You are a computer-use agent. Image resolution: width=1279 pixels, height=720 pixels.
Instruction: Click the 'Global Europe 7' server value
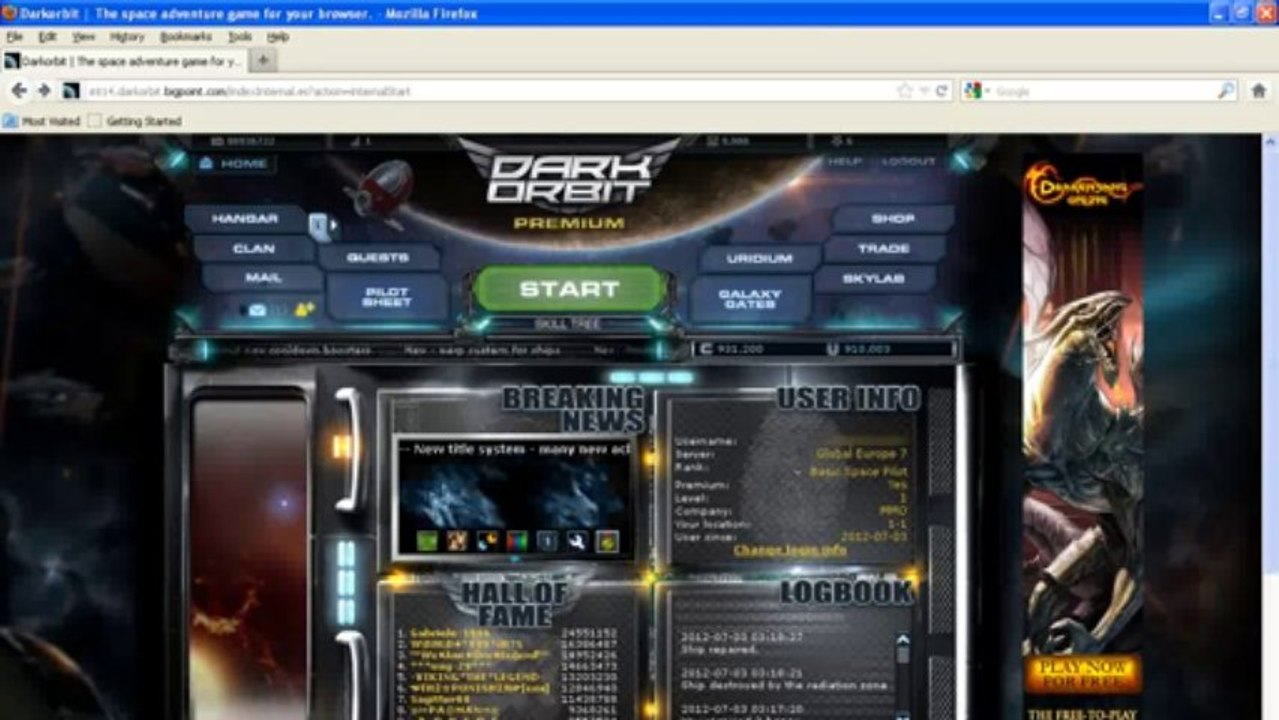(x=861, y=453)
